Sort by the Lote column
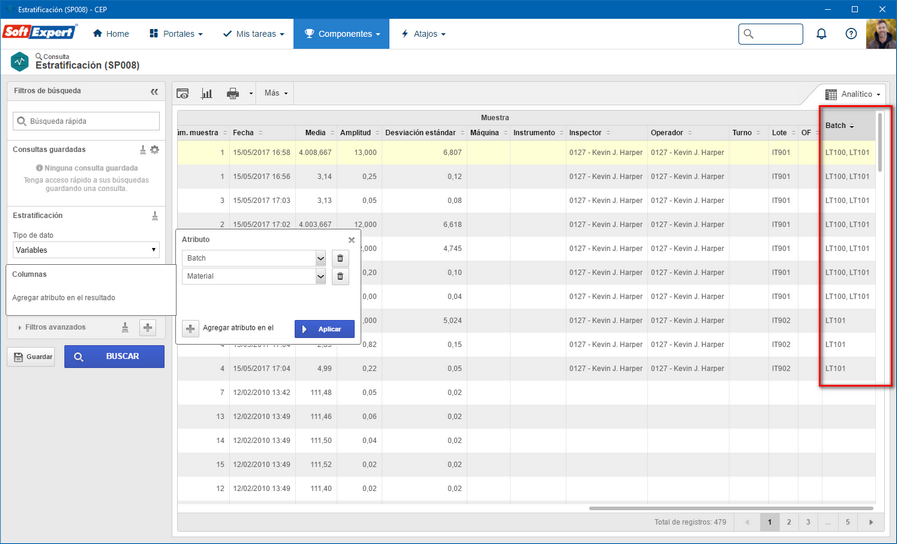Screen dimensions: 897x544 tap(783, 133)
